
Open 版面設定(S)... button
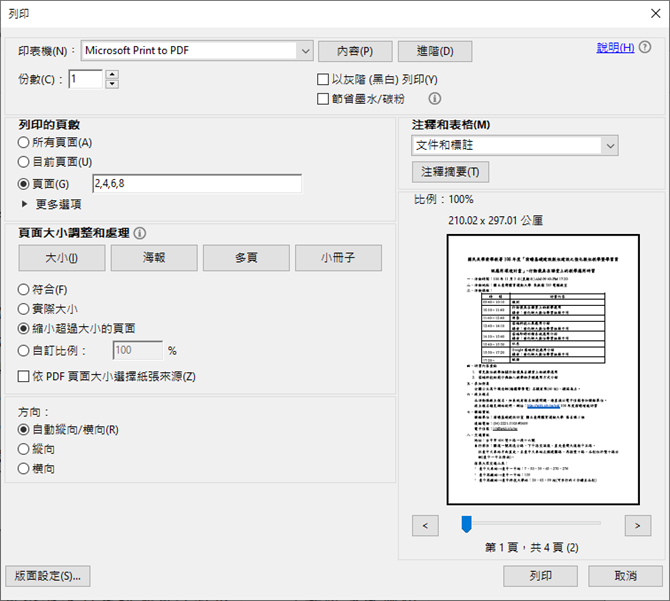click(48, 576)
